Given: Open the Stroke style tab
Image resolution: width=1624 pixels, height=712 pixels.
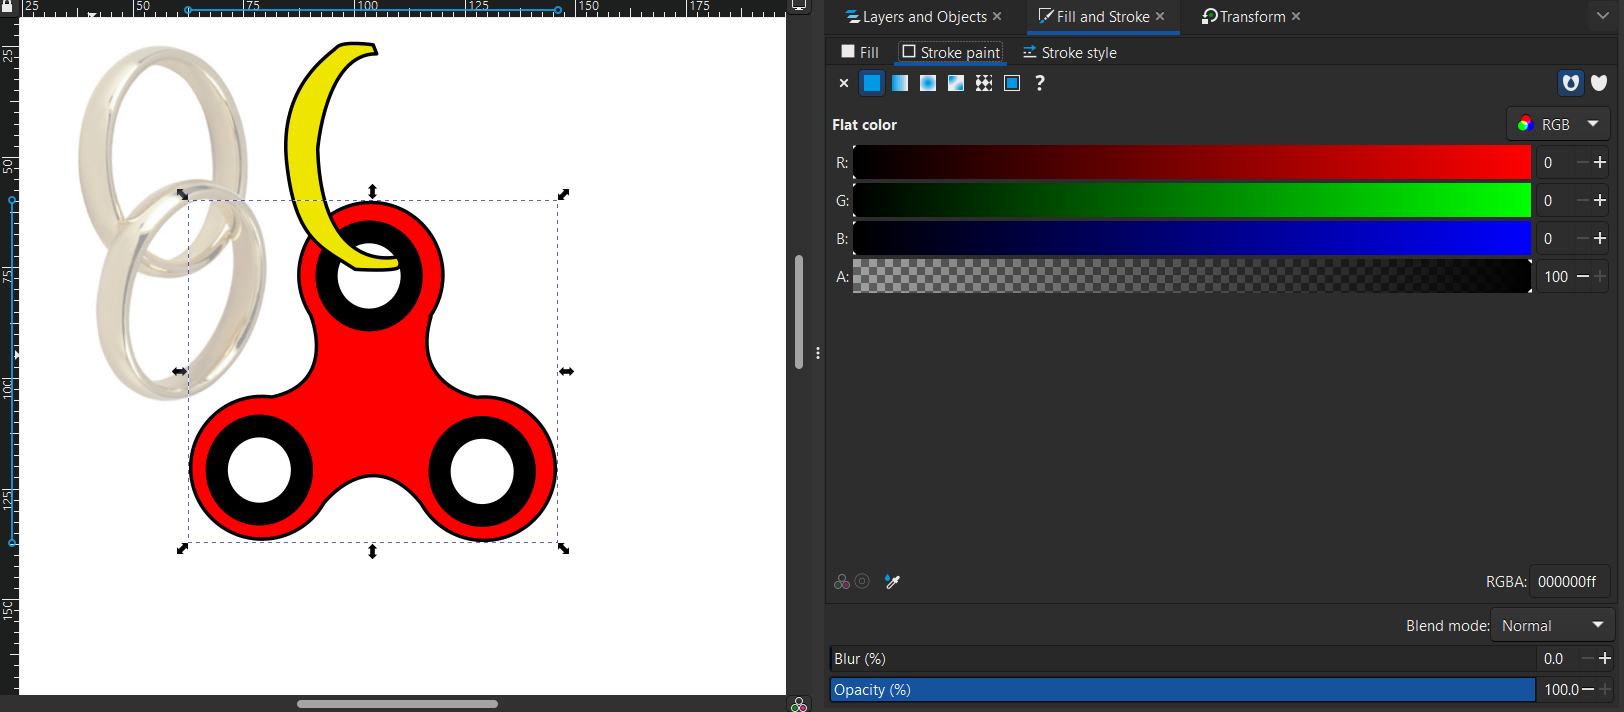Looking at the screenshot, I should [x=1069, y=53].
